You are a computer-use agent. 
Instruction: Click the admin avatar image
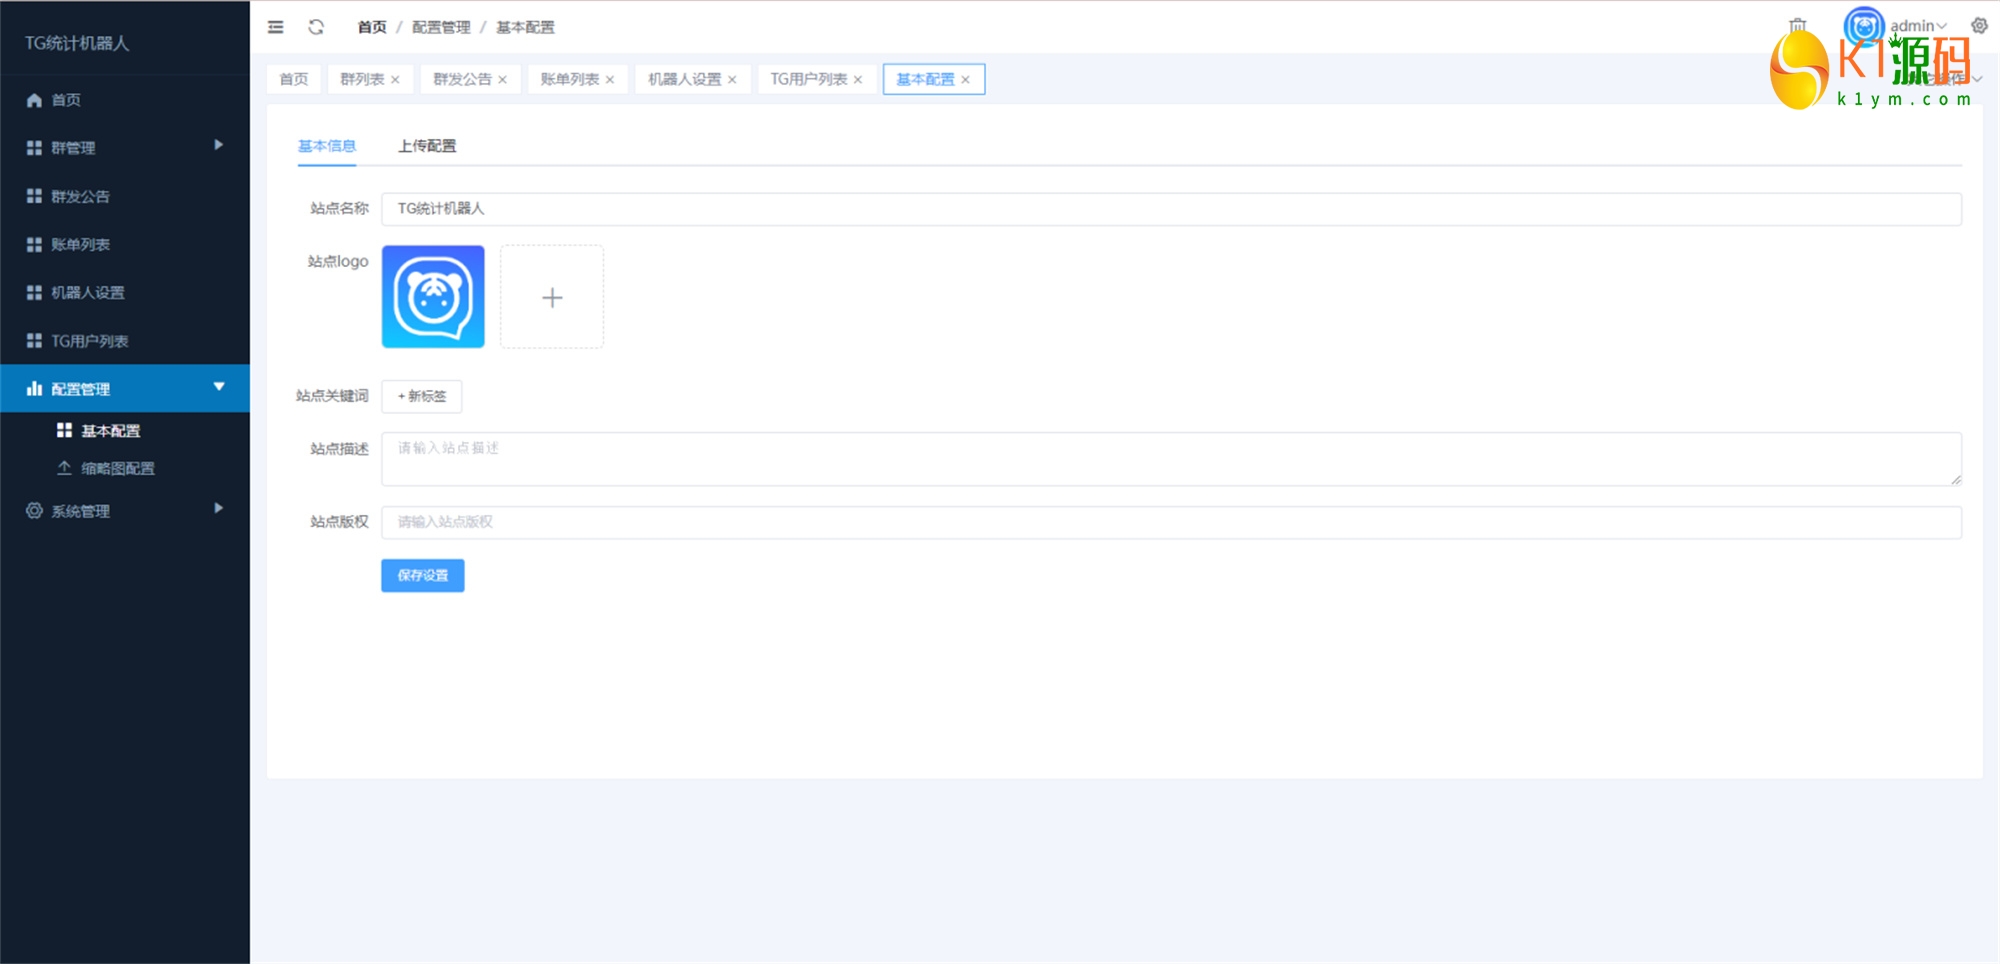pos(1864,26)
